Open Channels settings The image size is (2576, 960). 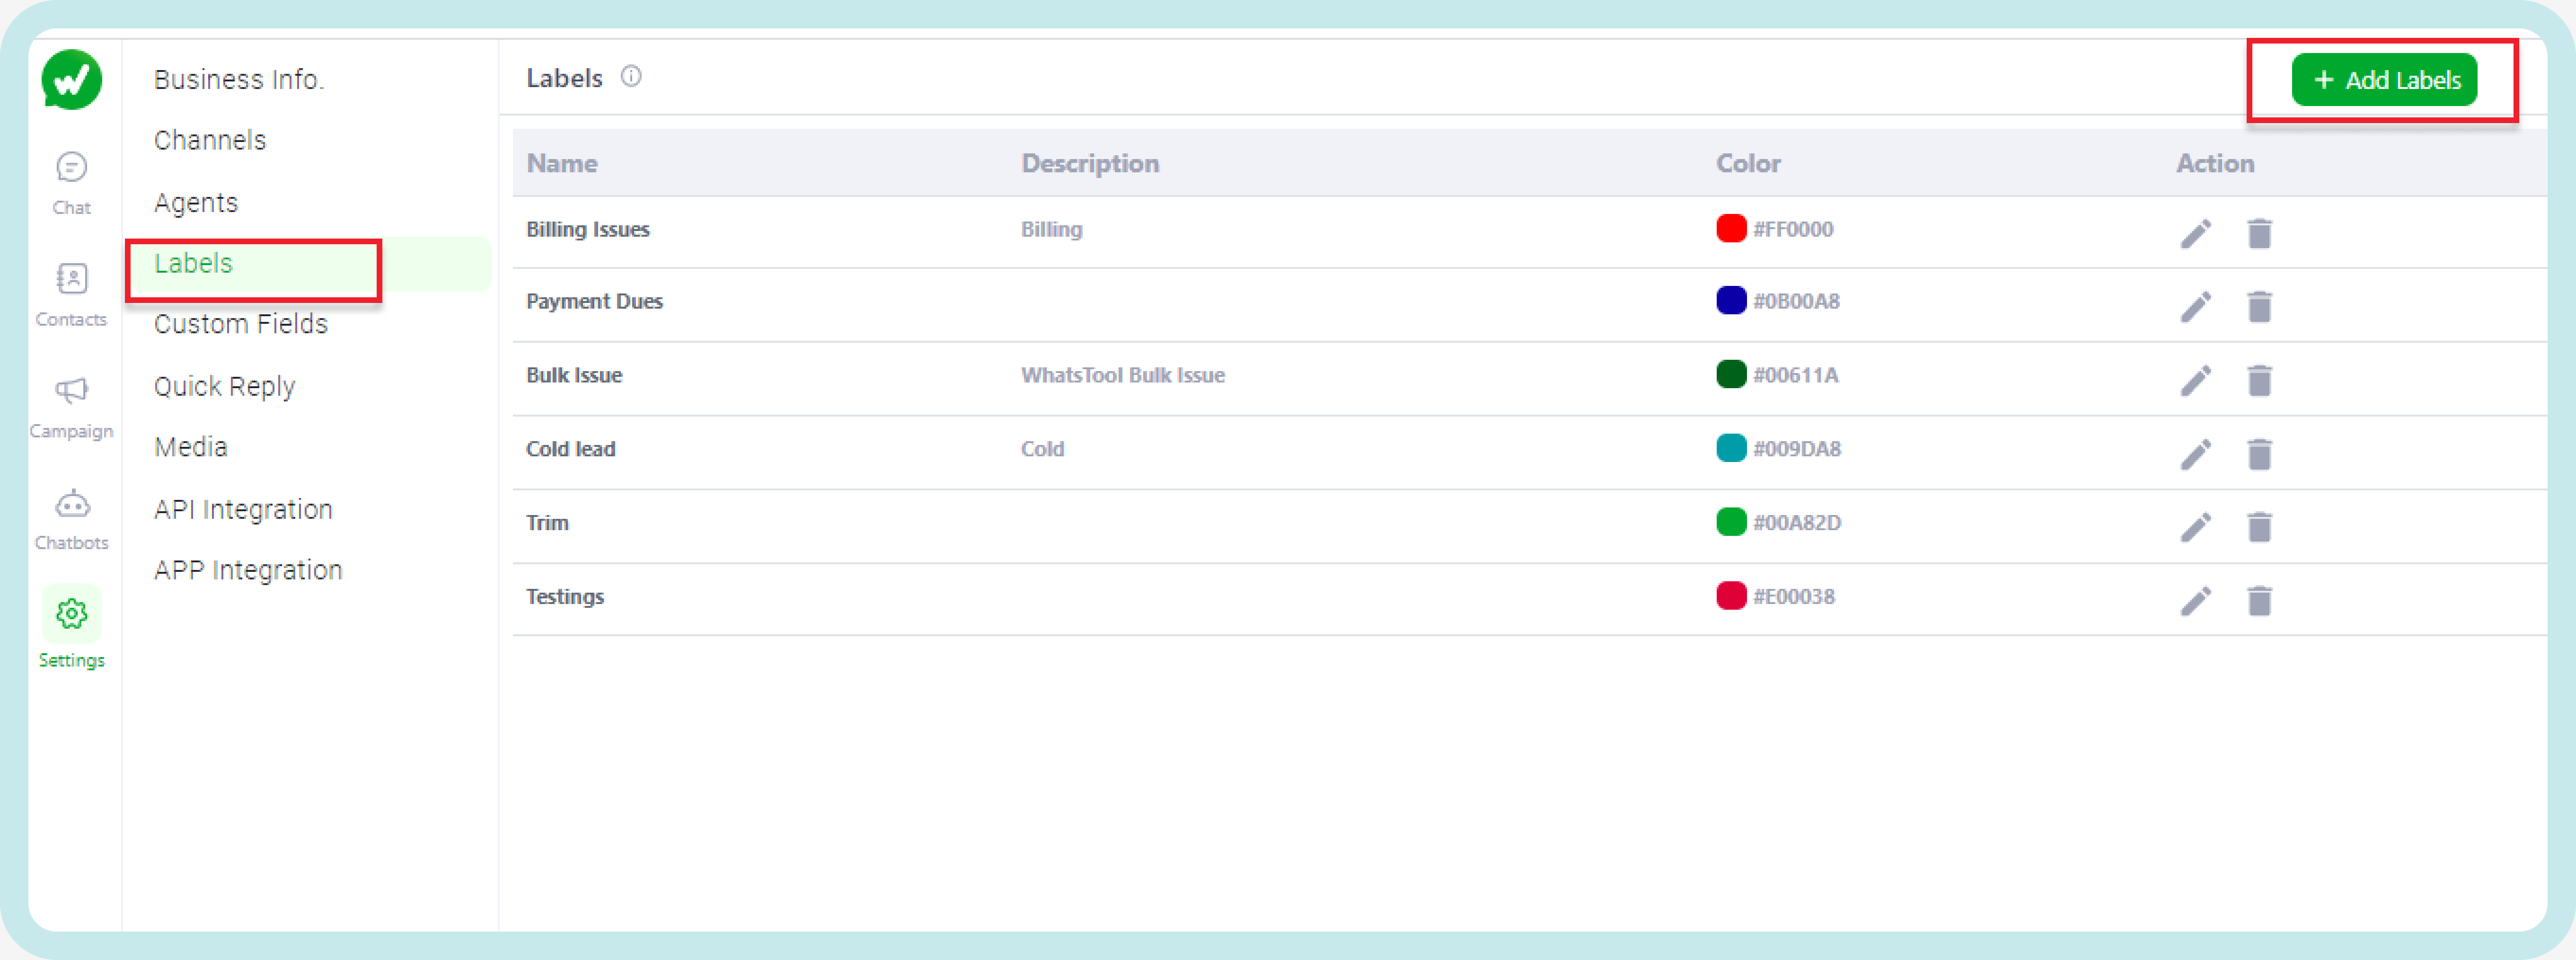coord(210,140)
